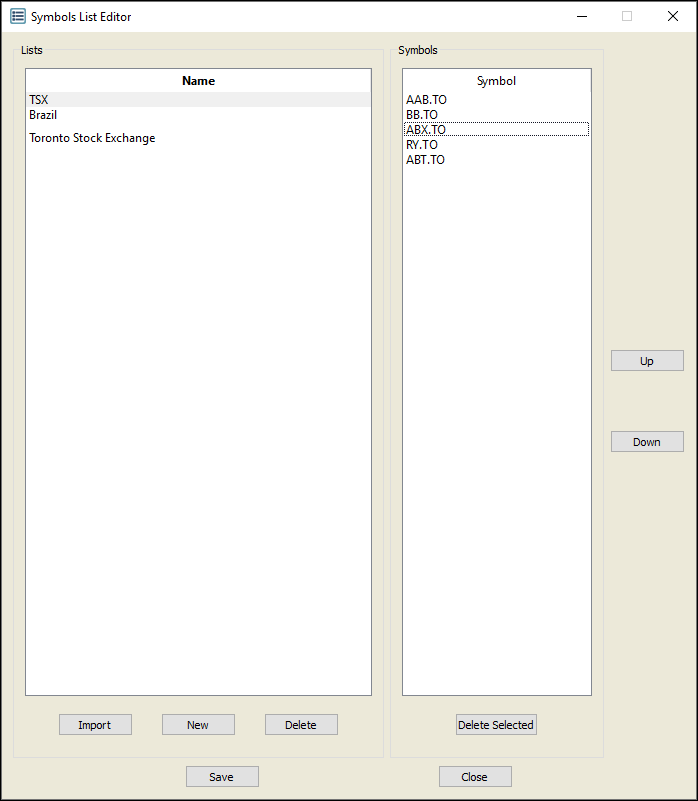Select the Toronto Stock Exchange list
The width and height of the screenshot is (698, 801).
coord(92,138)
